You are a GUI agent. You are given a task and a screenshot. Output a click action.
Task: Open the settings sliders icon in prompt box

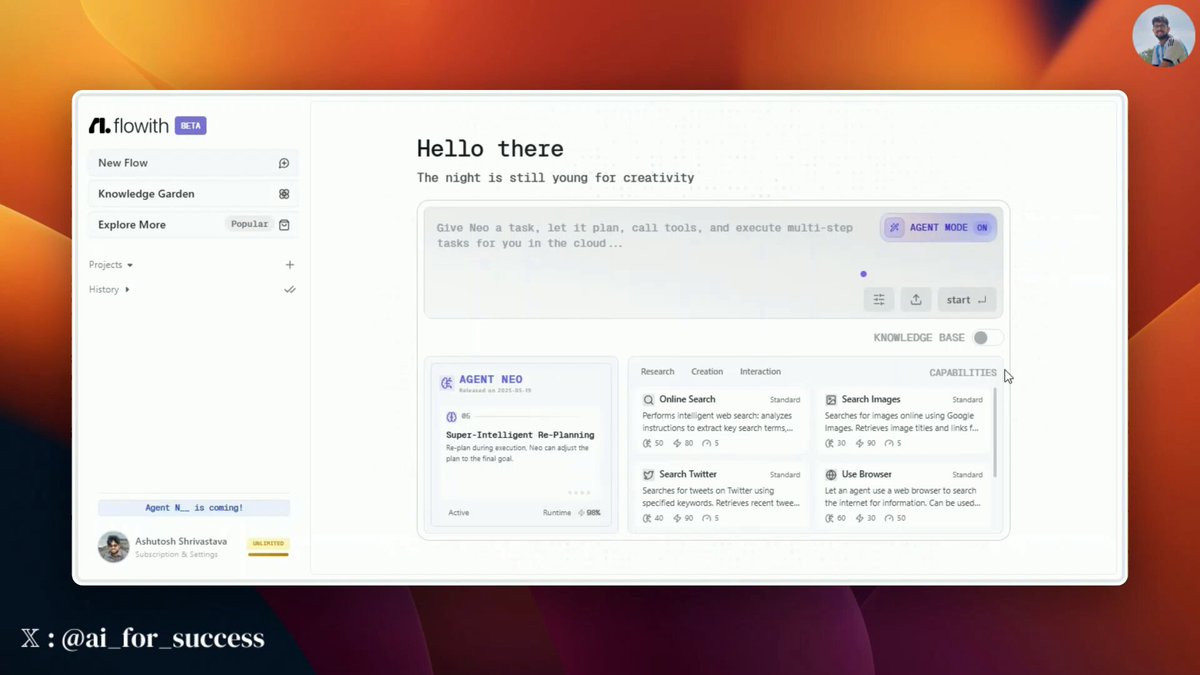[879, 300]
